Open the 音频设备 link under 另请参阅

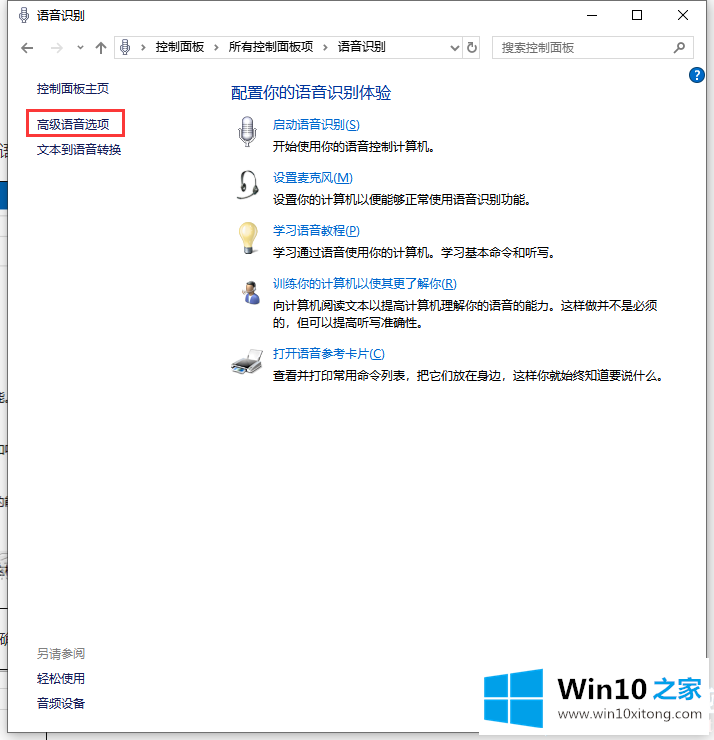tap(61, 703)
